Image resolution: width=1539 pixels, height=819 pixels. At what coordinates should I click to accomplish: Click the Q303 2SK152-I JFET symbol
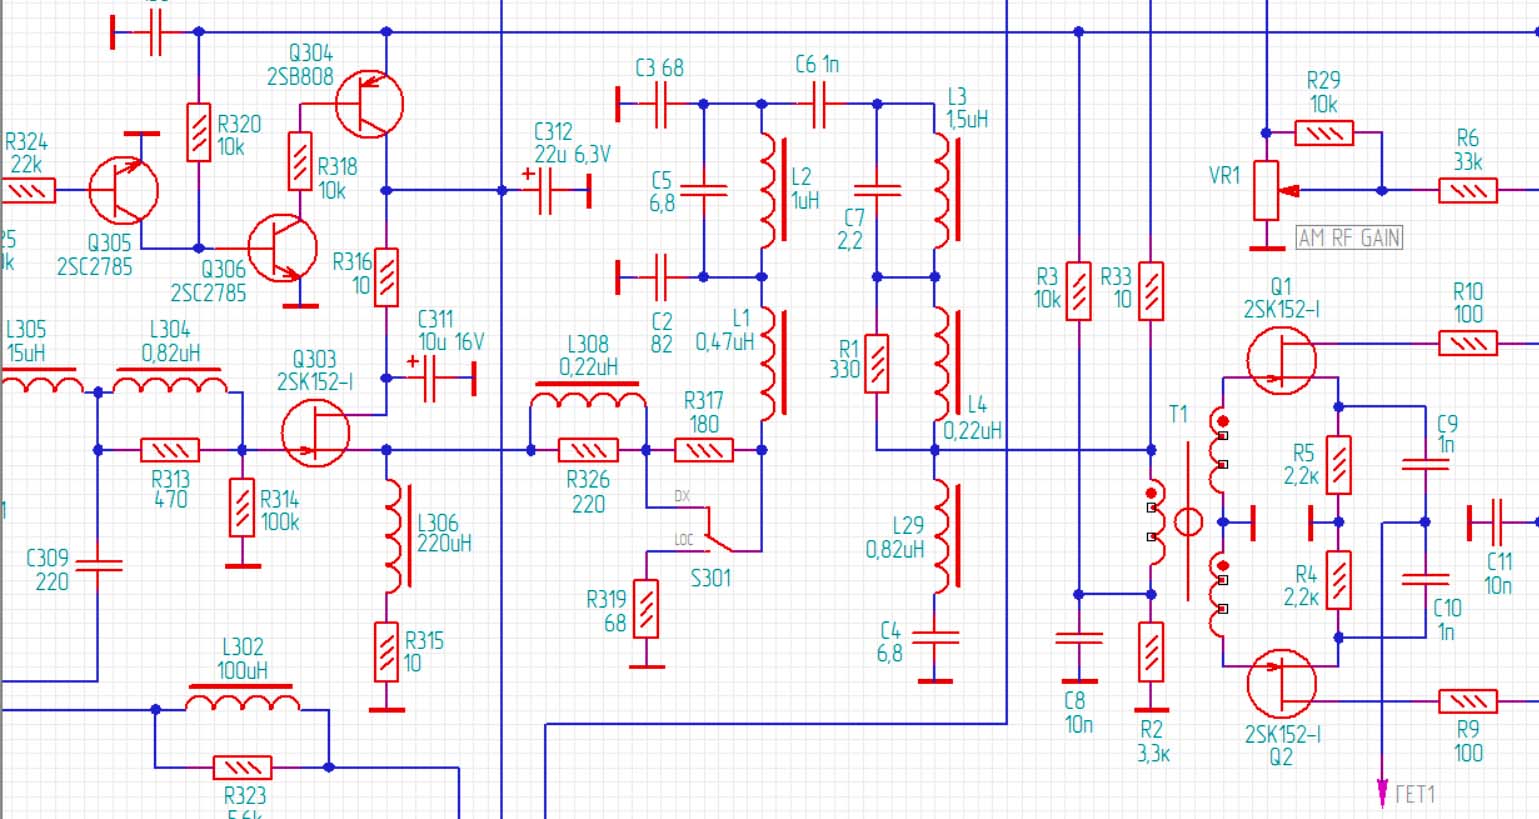pos(316,433)
